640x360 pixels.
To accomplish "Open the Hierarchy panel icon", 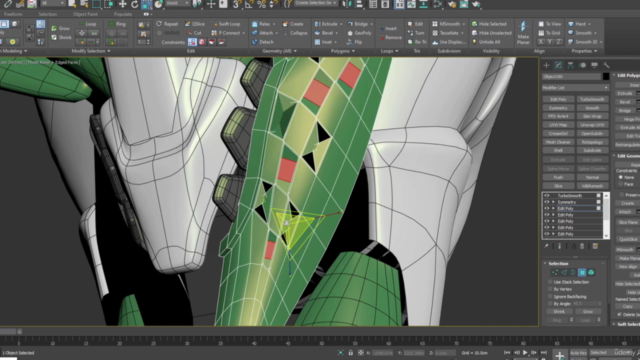I will [570, 65].
